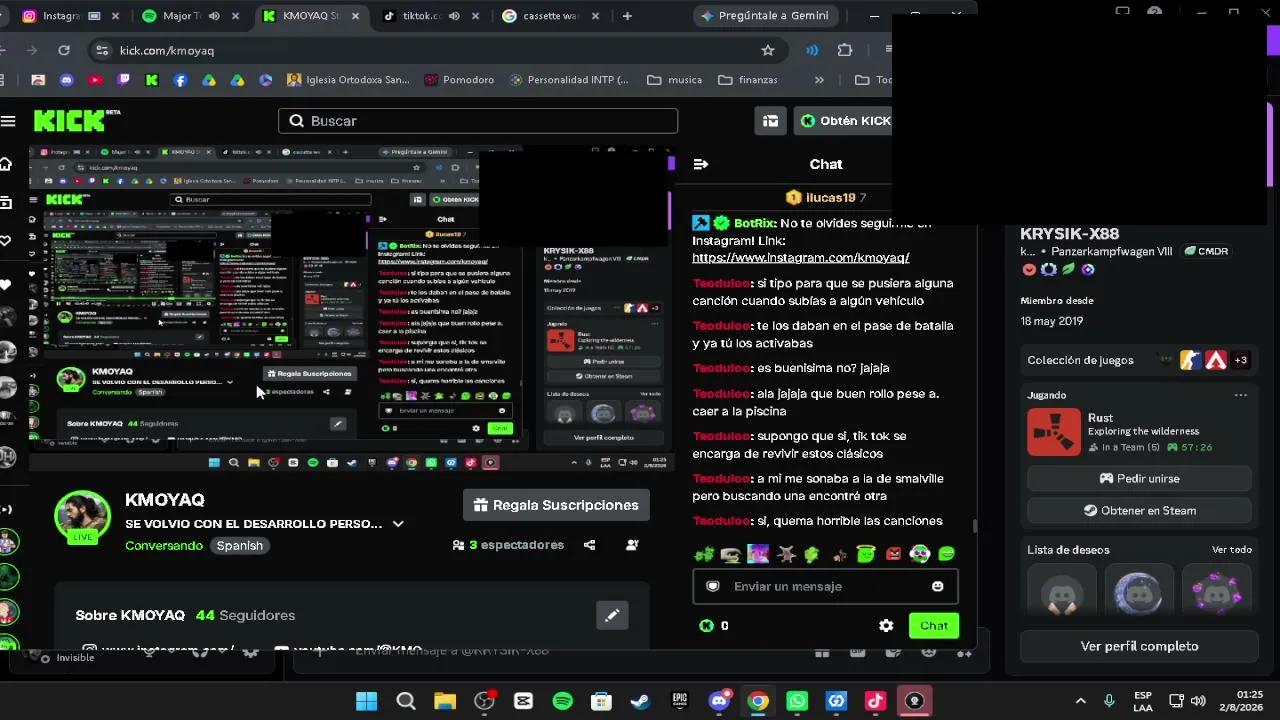Reload the current page

pyautogui.click(x=64, y=50)
